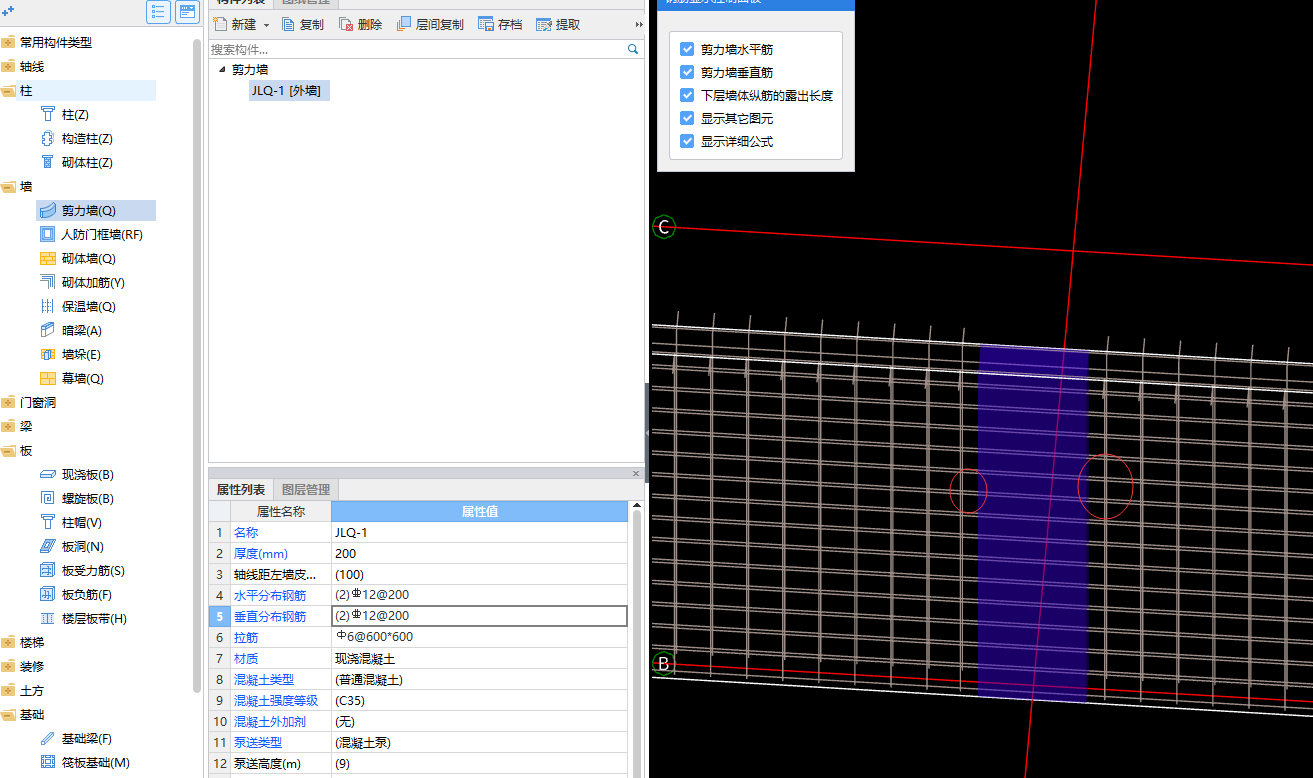
Task: Open the 新建 dropdown arrow
Action: tap(266, 25)
